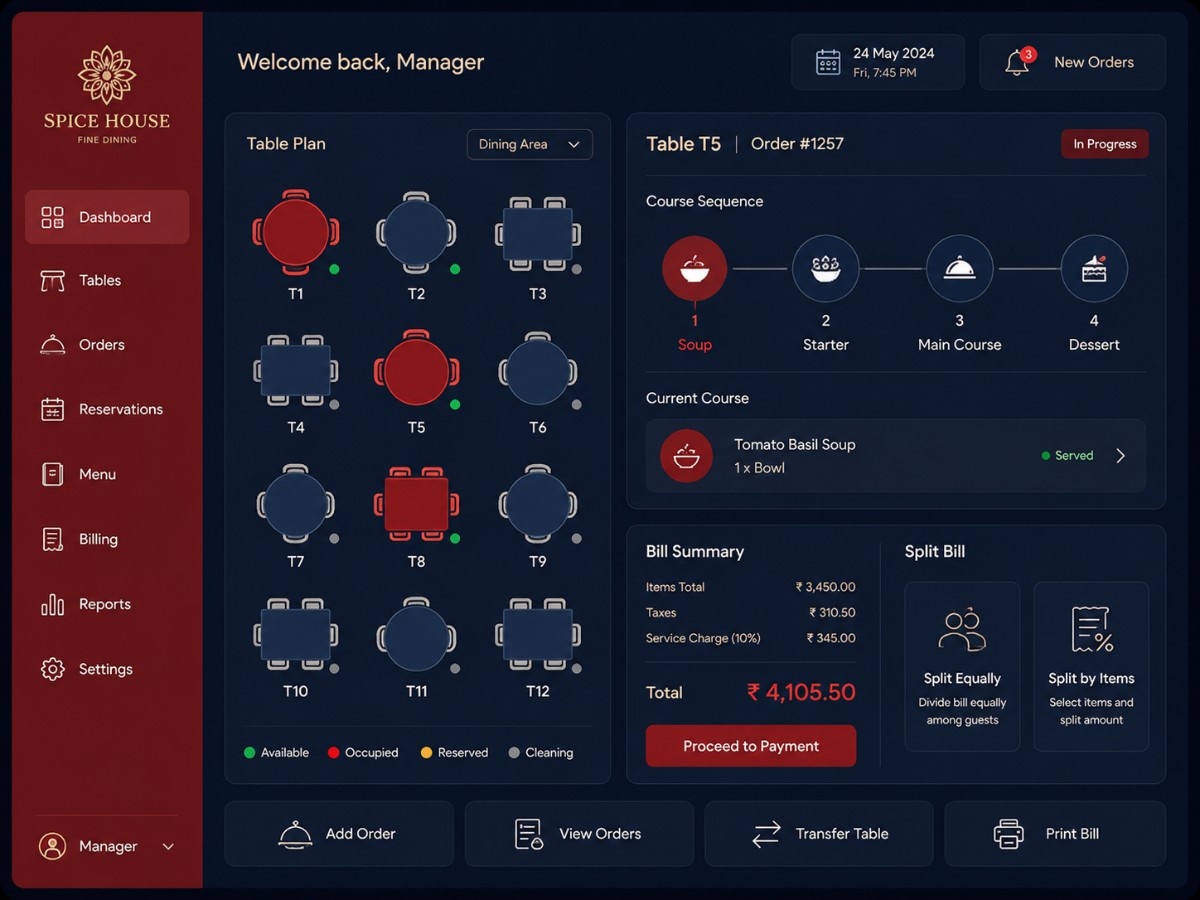This screenshot has height=900, width=1200.
Task: Select the Soup course icon in sequence
Action: [x=694, y=268]
